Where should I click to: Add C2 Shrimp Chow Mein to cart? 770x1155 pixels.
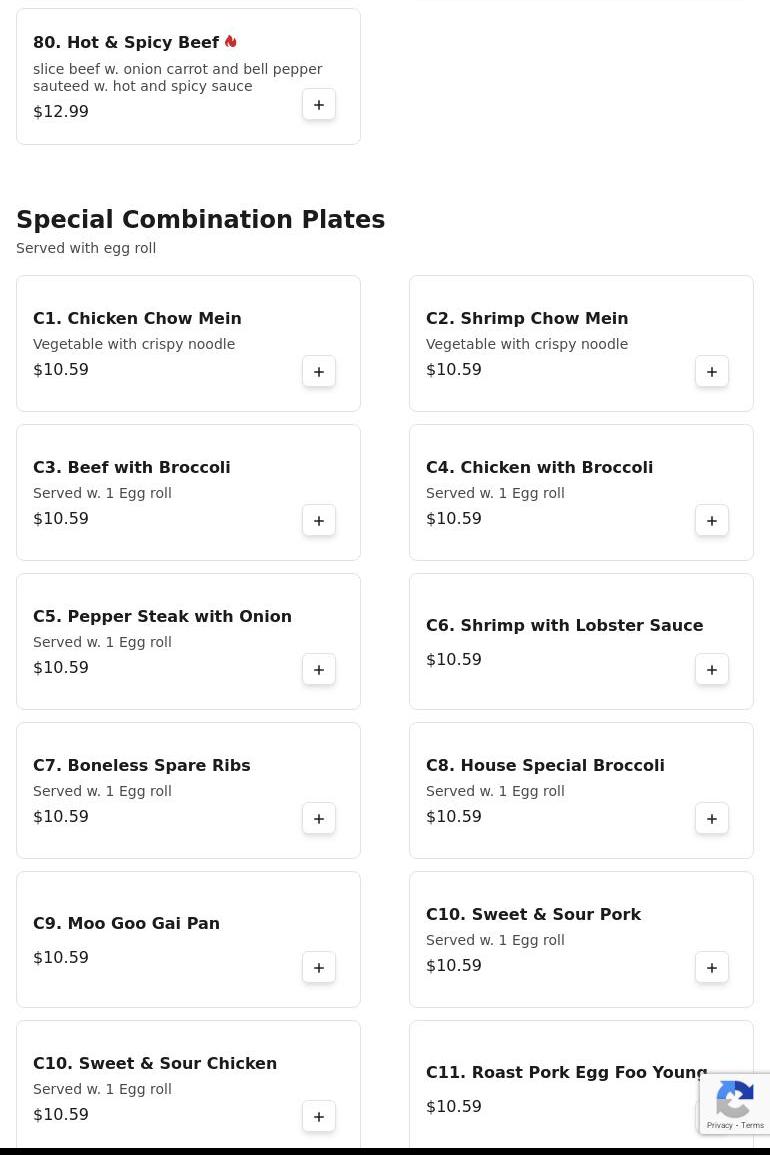pos(712,371)
